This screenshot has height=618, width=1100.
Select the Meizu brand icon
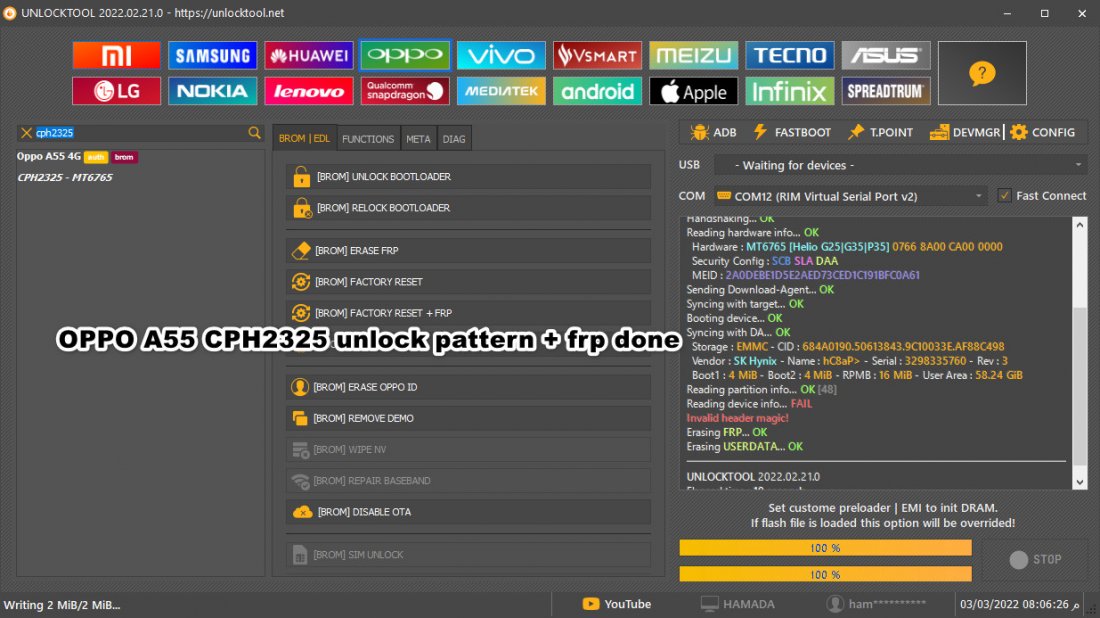[693, 55]
